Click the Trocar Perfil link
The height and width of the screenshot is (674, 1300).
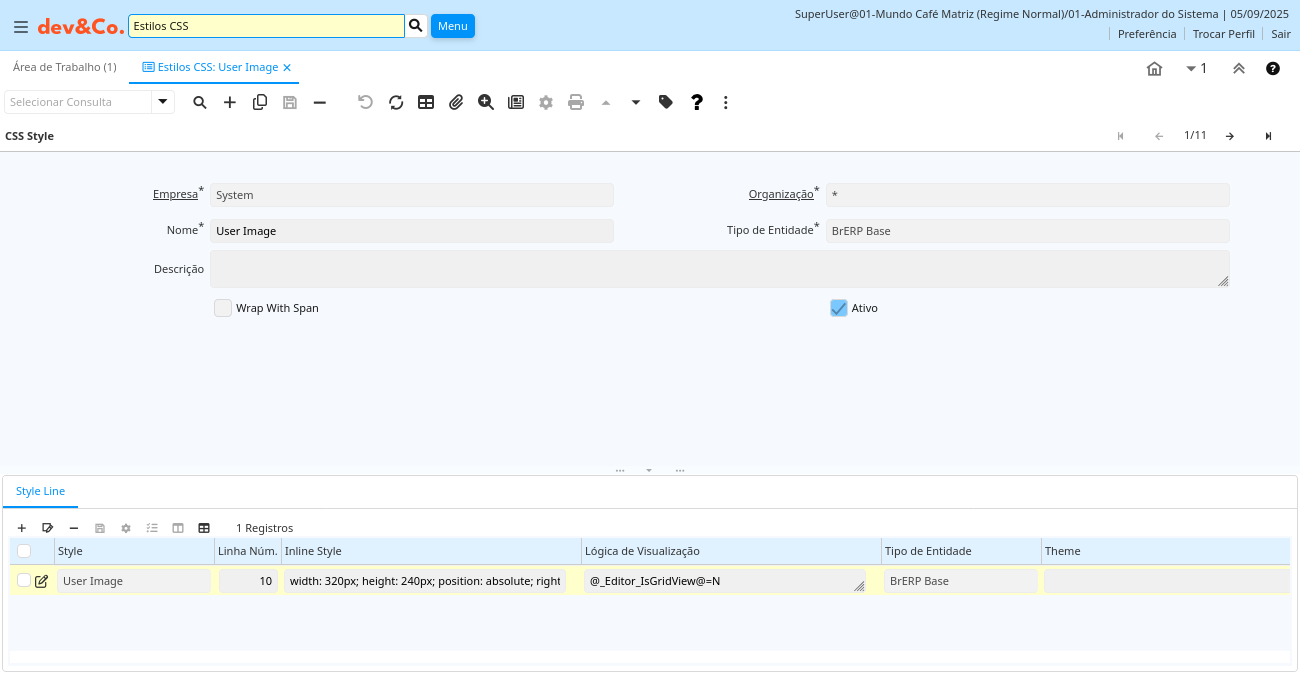click(x=1223, y=34)
